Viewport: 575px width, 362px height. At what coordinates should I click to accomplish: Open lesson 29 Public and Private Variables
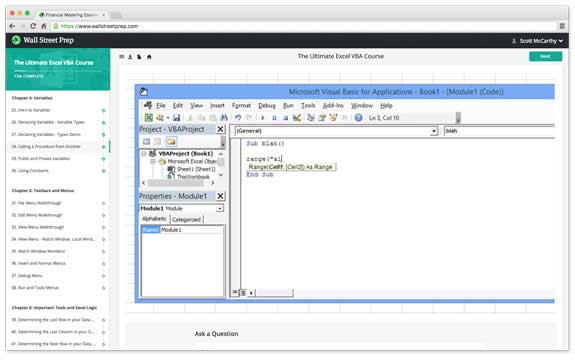pos(41,159)
